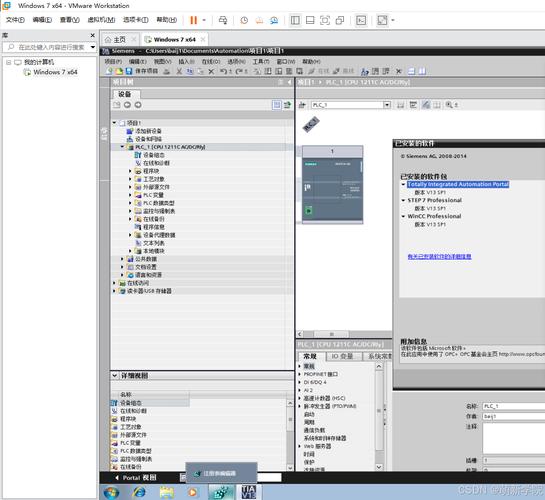The width and height of the screenshot is (545, 500).
Task: Switch to Portal 视图 at bottom
Action: tap(136, 478)
